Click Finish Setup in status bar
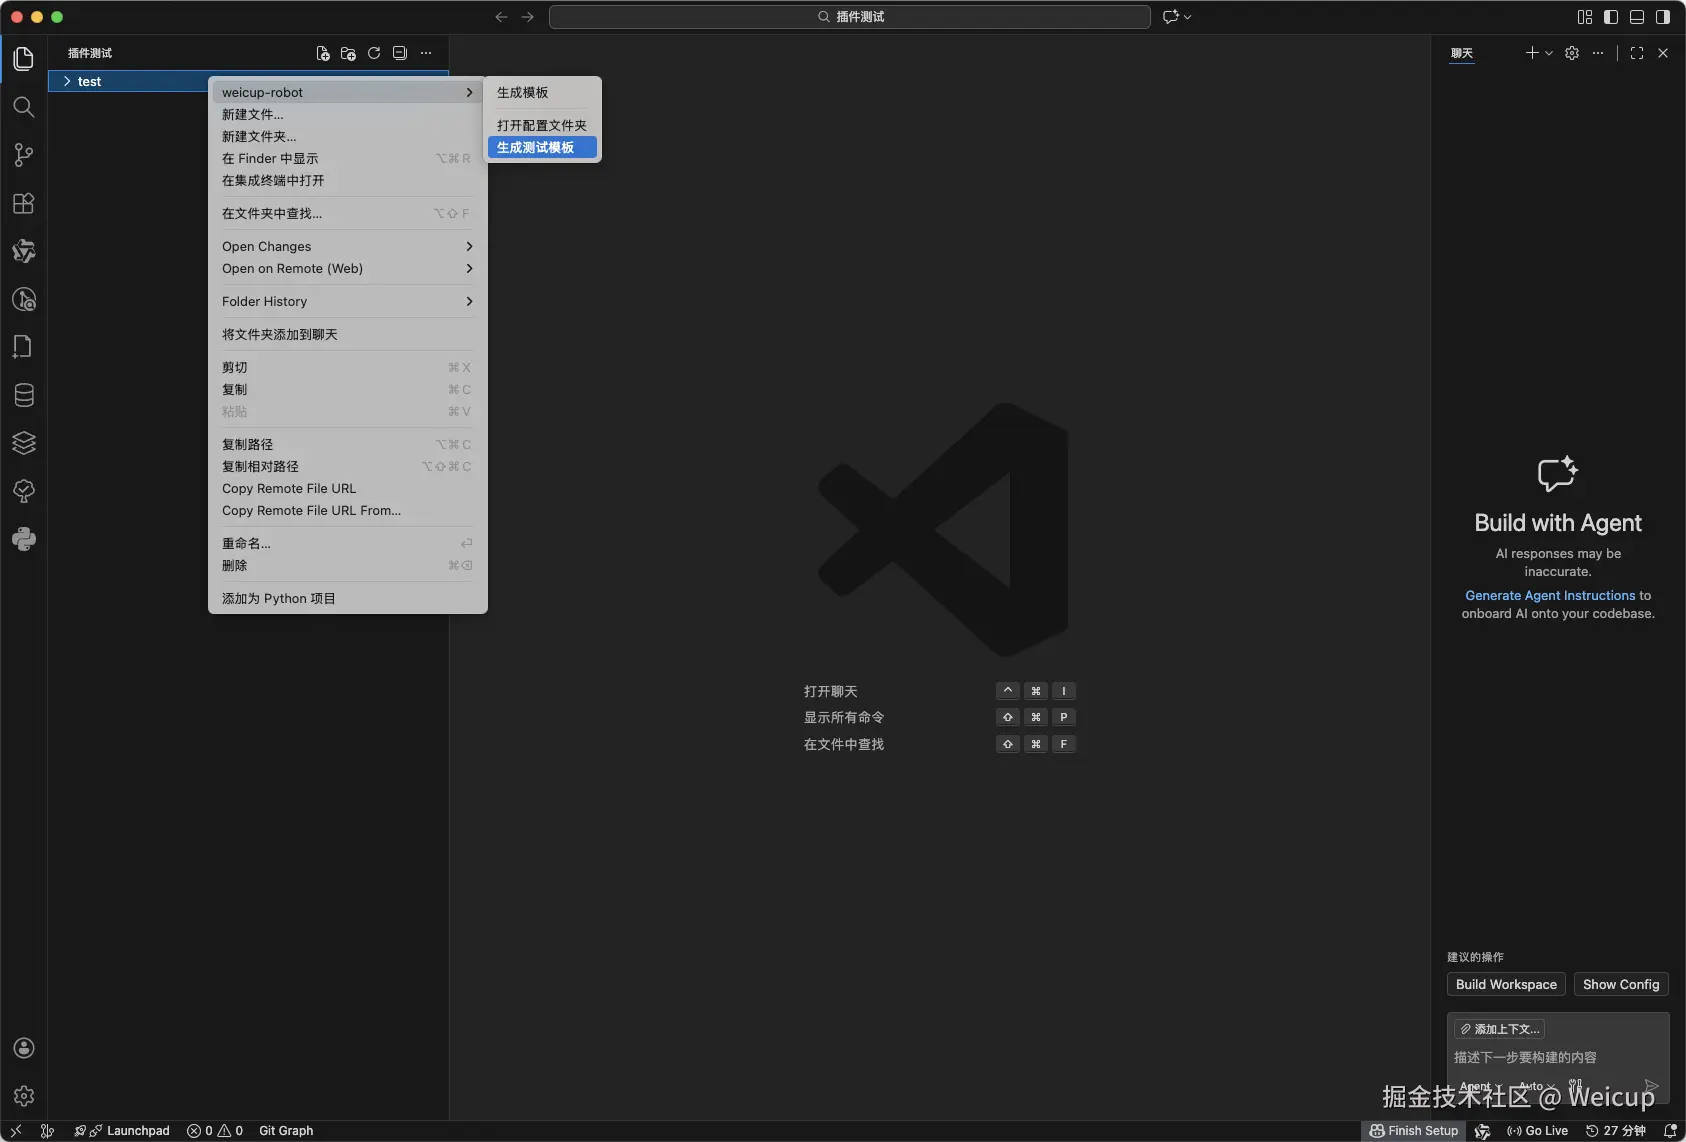This screenshot has width=1686, height=1142. coord(1414,1131)
